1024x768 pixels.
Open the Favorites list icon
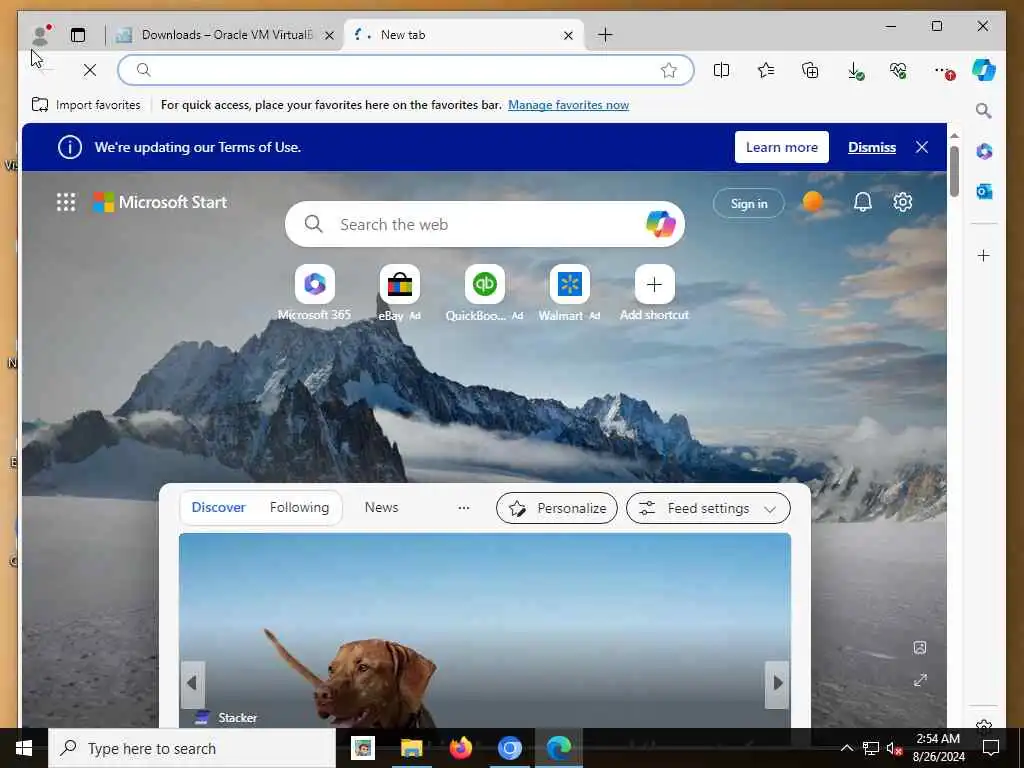[x=766, y=70]
